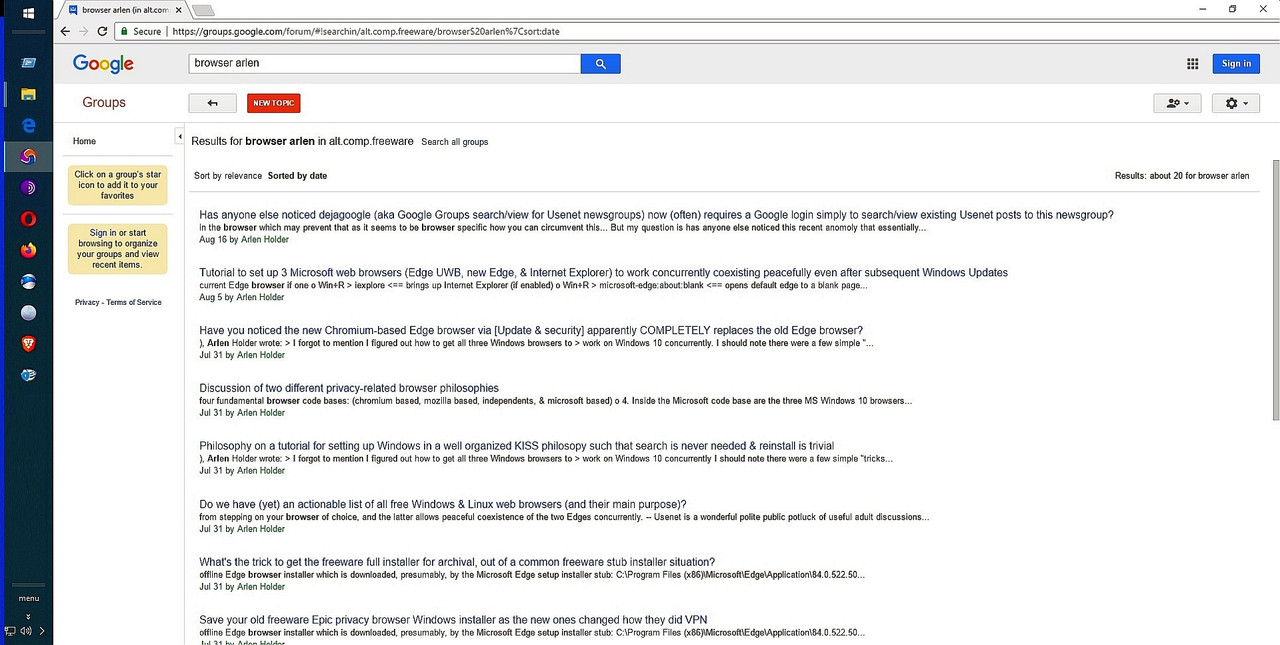Image resolution: width=1280 pixels, height=645 pixels.
Task: Open File Explorer from the taskbar
Action: (x=28, y=94)
